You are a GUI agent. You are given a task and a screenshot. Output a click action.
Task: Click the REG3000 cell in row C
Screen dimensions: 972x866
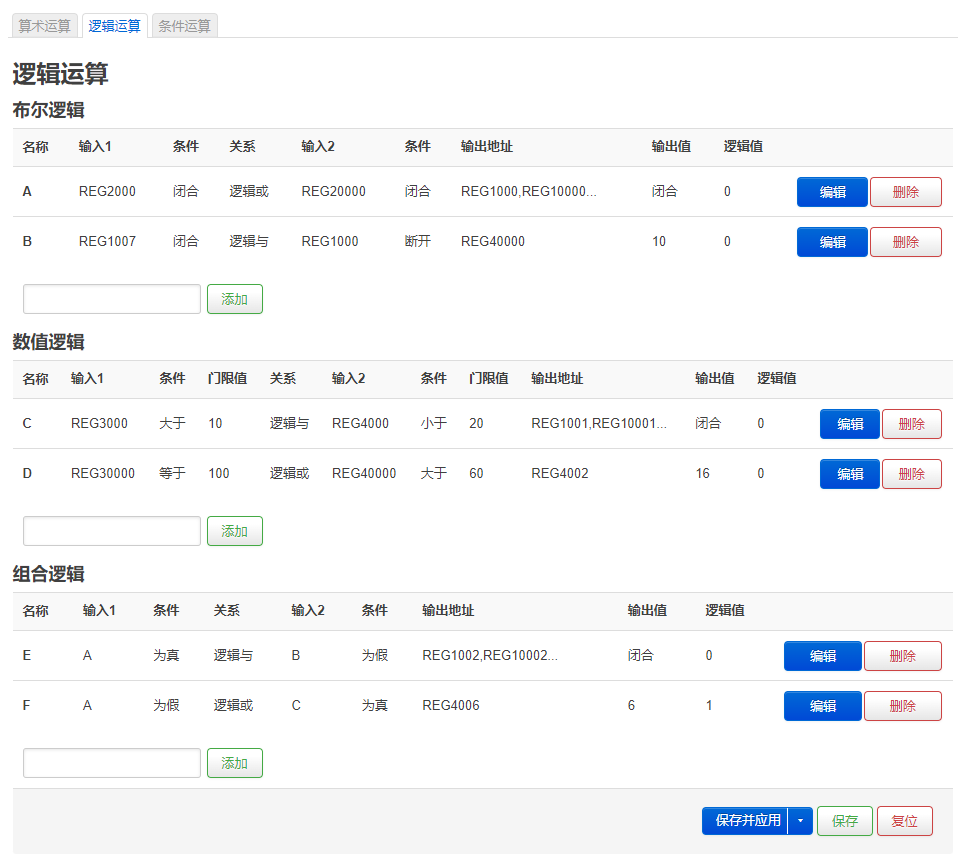pos(99,424)
